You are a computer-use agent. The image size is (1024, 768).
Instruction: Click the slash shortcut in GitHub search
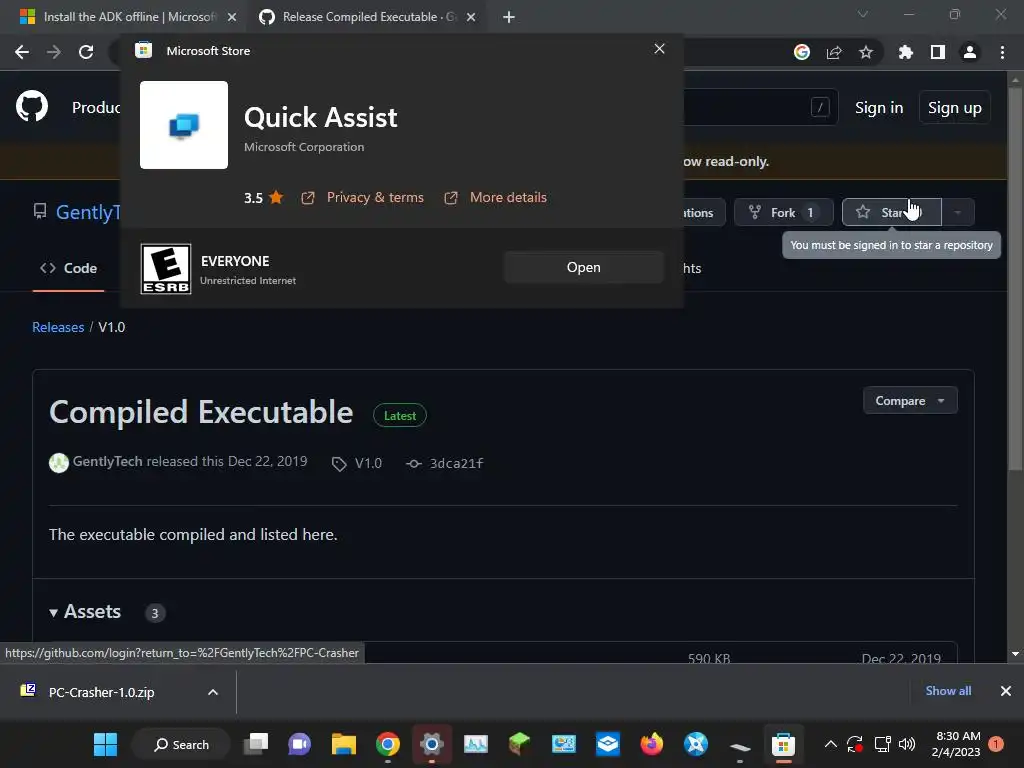tap(820, 107)
